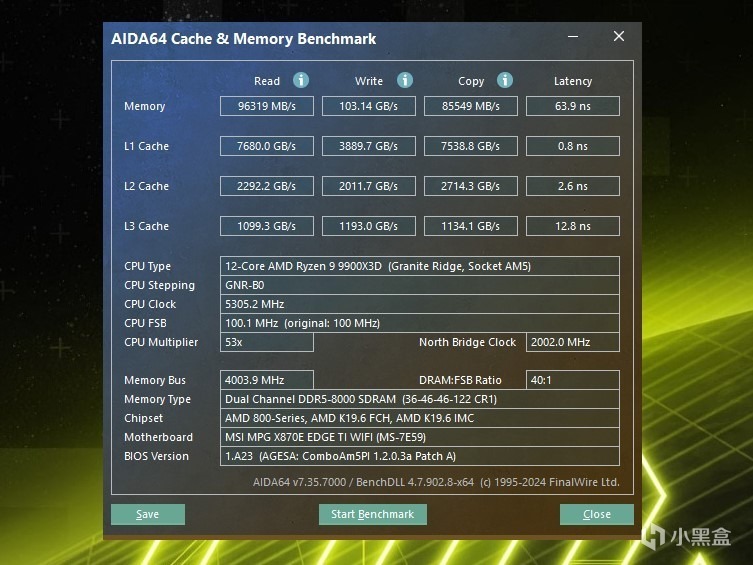Click the CPU Type field Ryzen 9 9900X3D
753x565 pixels.
click(420, 266)
